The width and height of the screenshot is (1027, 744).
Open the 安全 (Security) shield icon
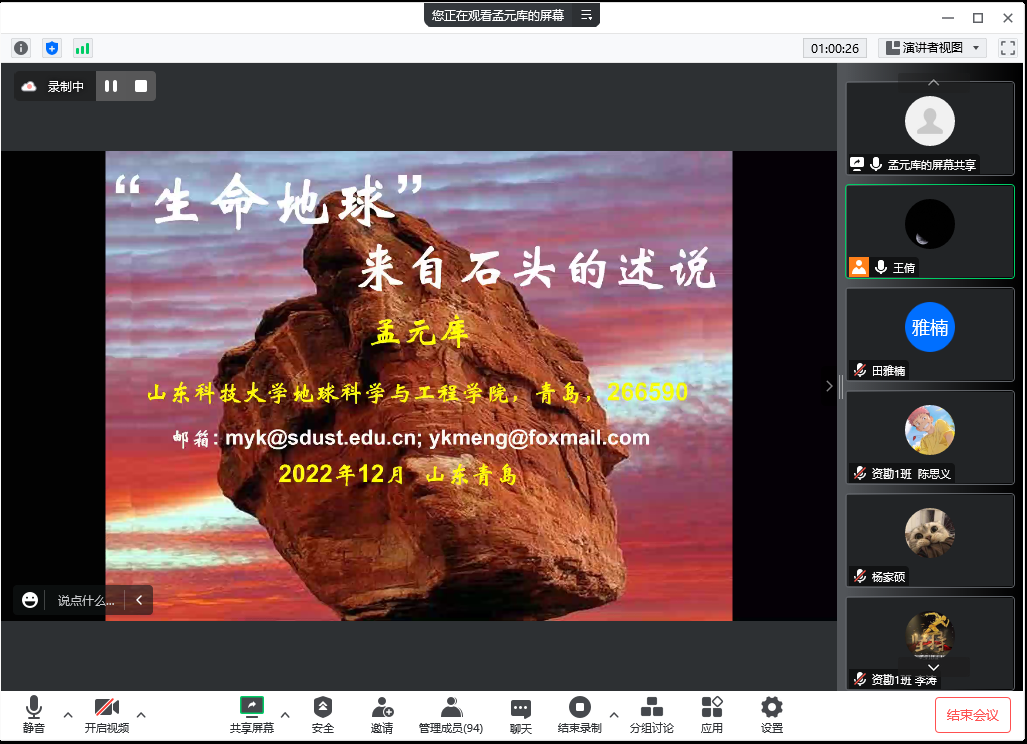pos(322,714)
